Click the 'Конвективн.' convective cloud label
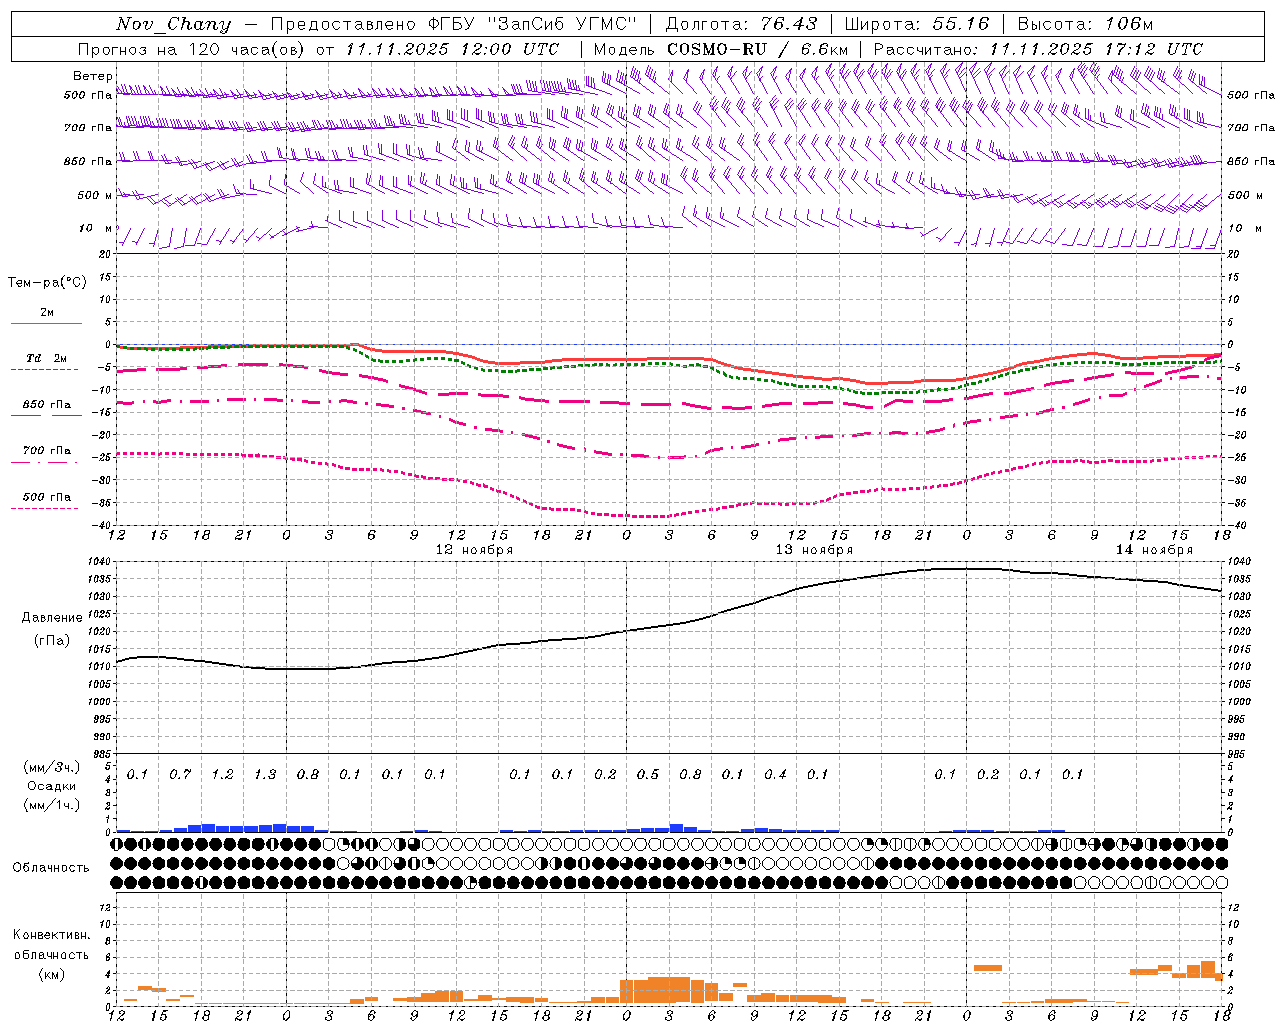The width and height of the screenshot is (1280, 1024). [52, 935]
